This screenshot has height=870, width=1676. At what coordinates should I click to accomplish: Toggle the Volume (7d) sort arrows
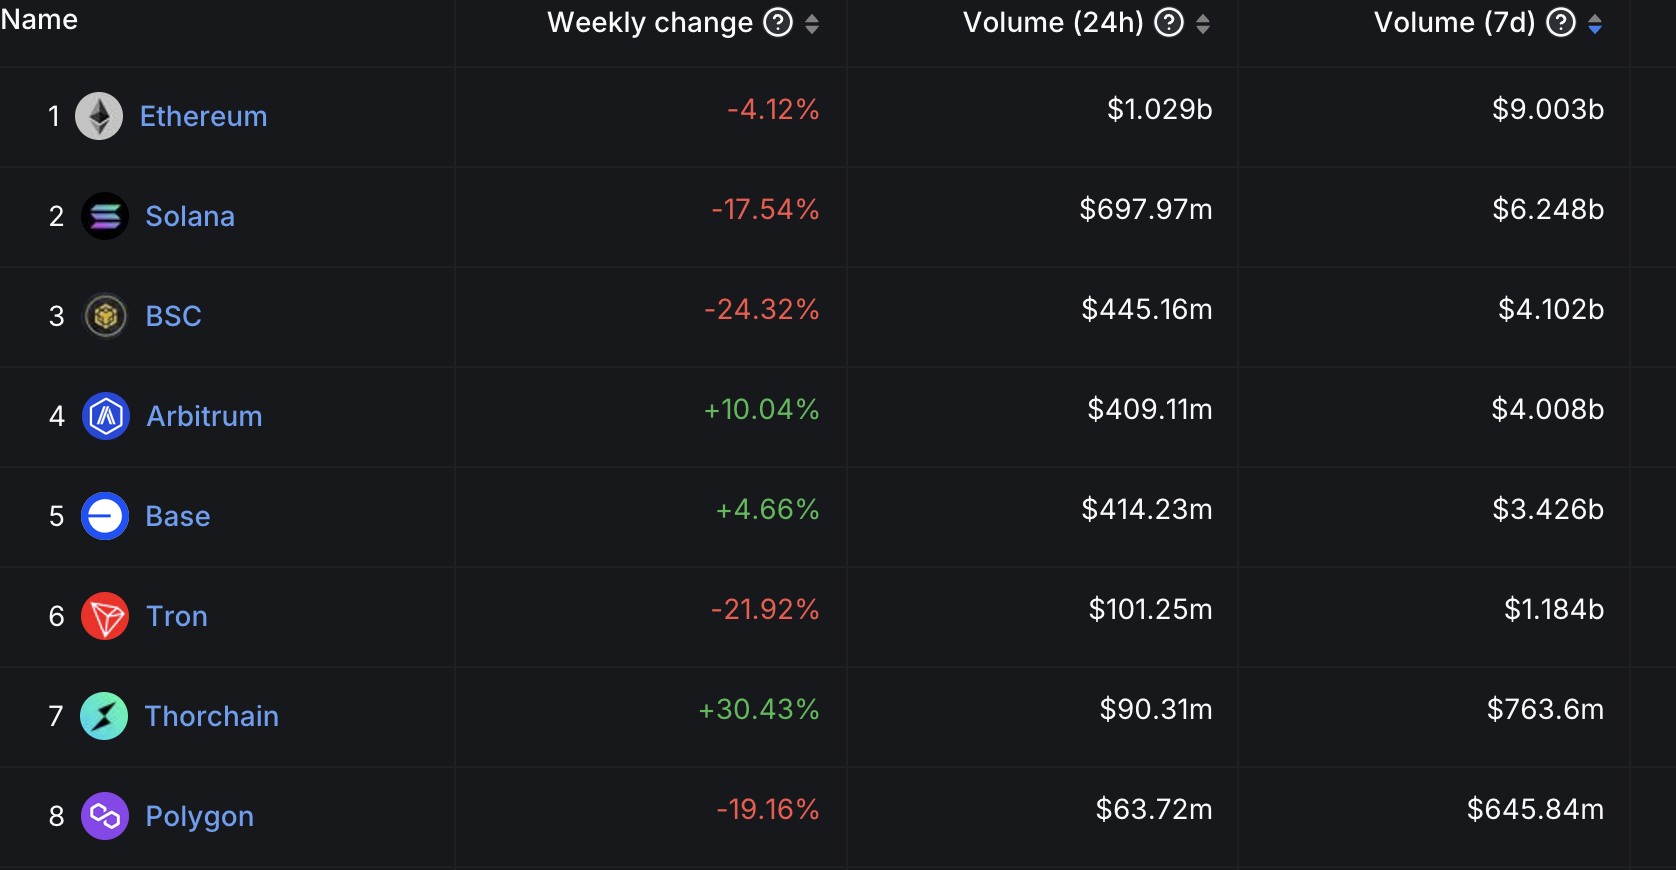click(1595, 23)
